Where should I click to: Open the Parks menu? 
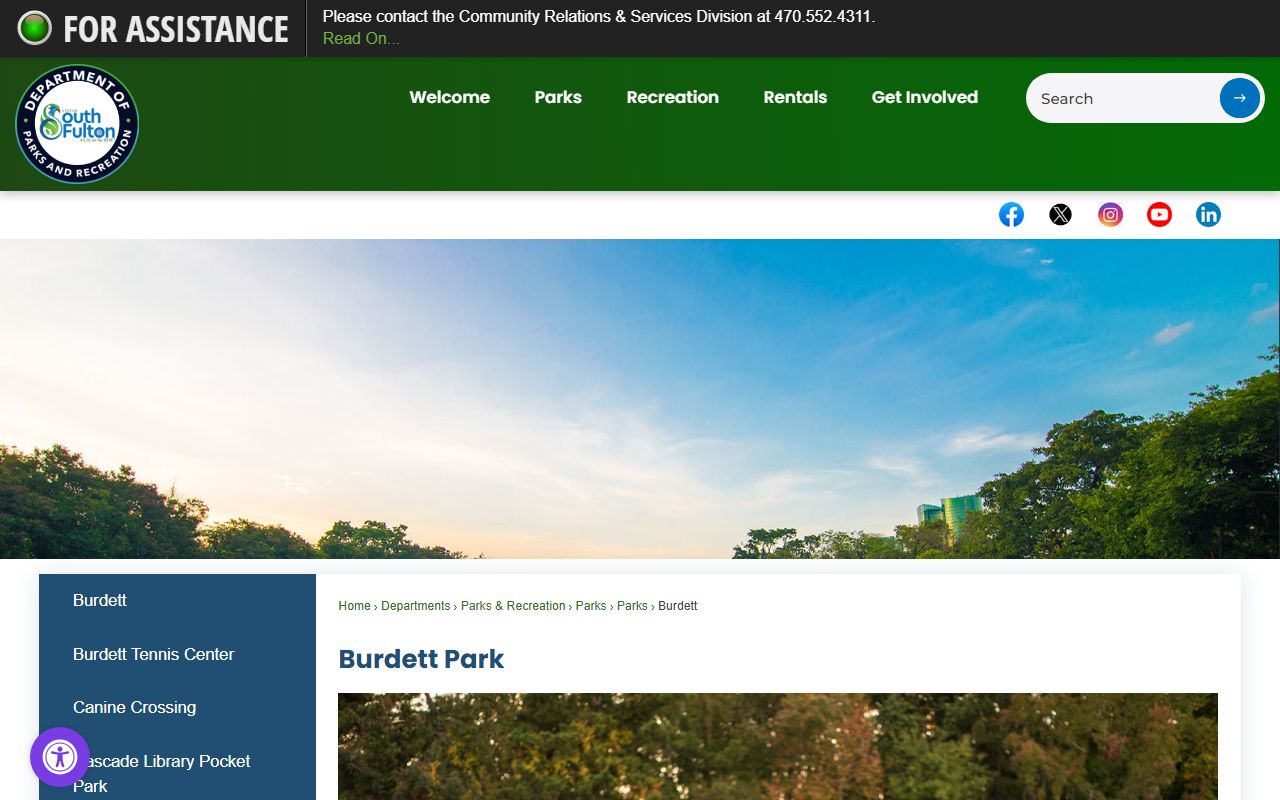[x=558, y=97]
